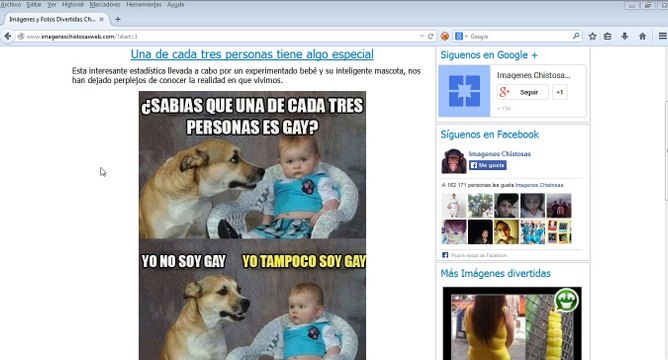Focus the URL address bar
The width and height of the screenshot is (668, 360).
[x=222, y=36]
